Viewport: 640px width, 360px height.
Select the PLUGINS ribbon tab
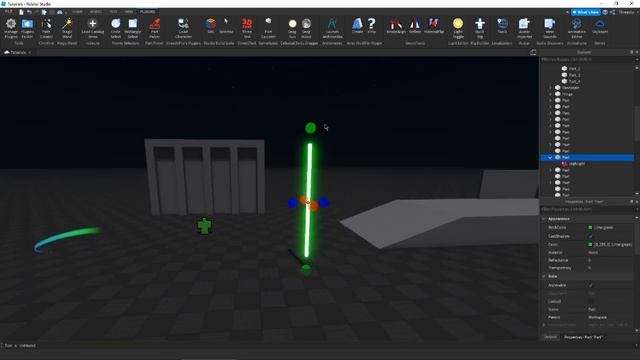pos(147,12)
